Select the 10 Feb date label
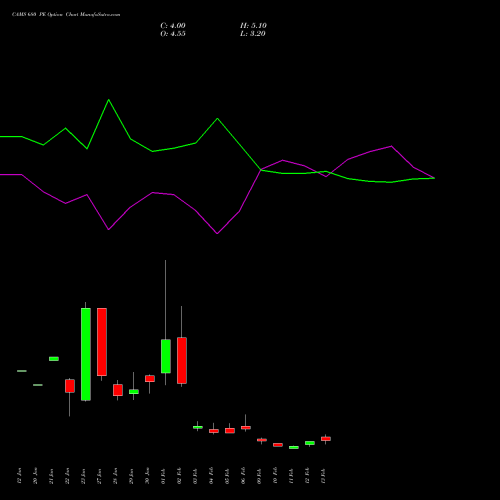 pos(275,476)
